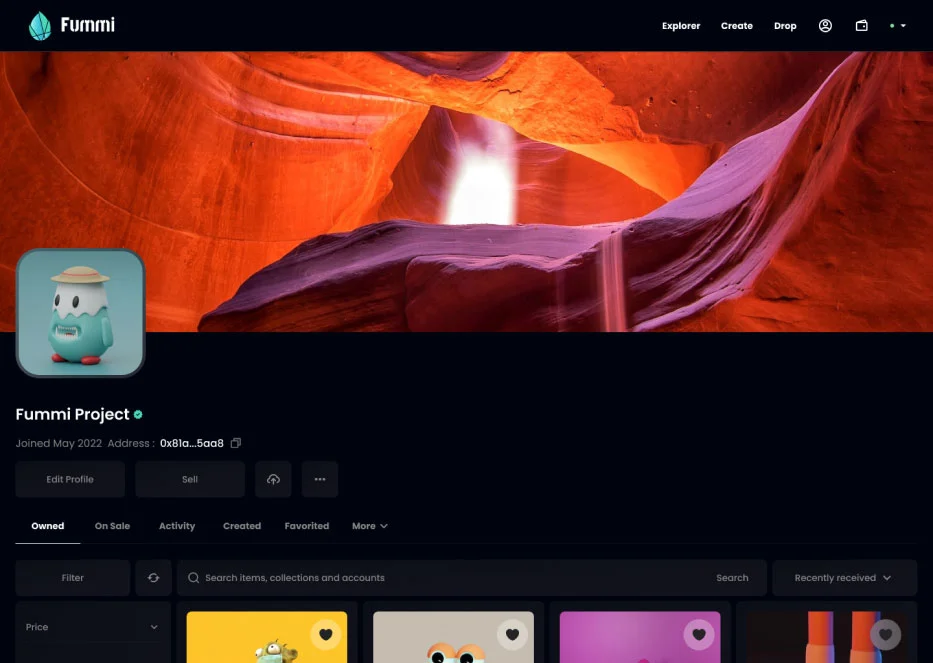The width and height of the screenshot is (933, 663).
Task: Favorite the yellow creature NFT card
Action: (x=326, y=634)
